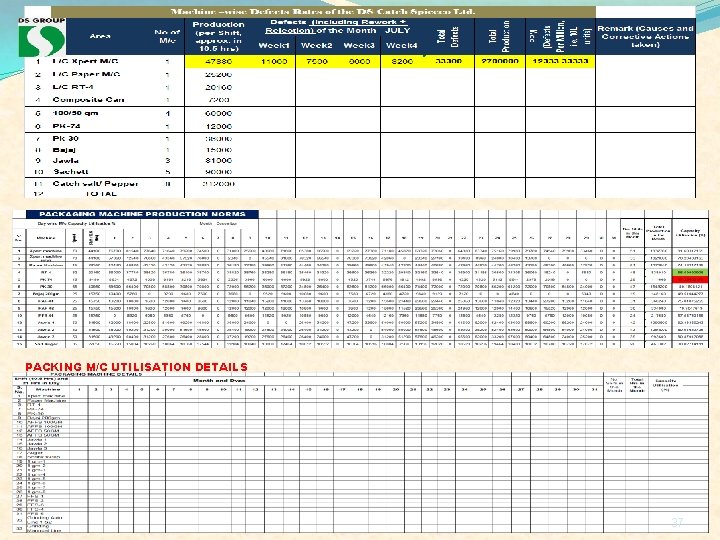Click the Remark (Causes and Corrective Actions) header
This screenshot has height=540, width=720.
[645, 36]
